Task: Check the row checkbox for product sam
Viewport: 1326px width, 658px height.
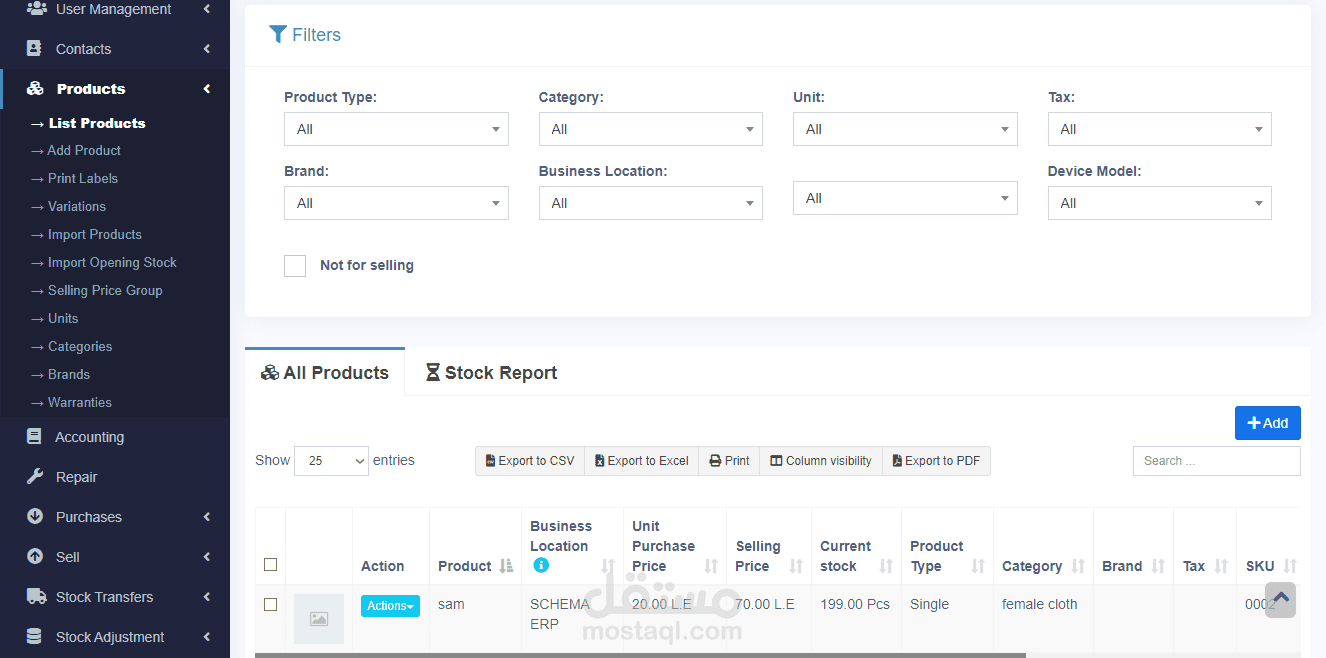Action: [270, 604]
